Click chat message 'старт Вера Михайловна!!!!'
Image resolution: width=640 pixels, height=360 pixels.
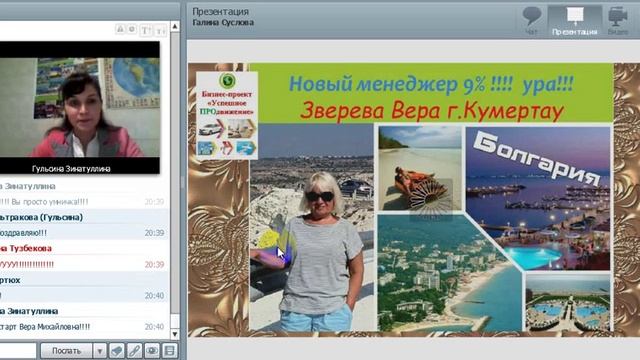coord(45,327)
